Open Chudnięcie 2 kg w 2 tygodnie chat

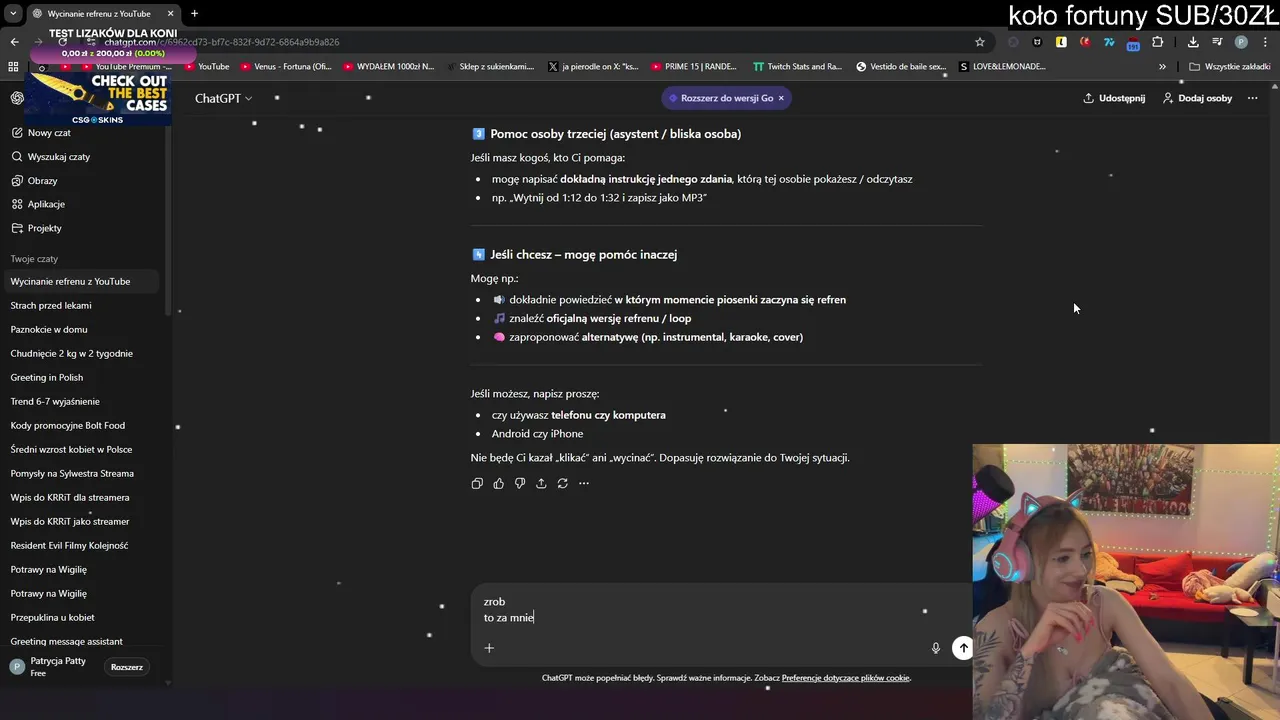click(x=71, y=353)
